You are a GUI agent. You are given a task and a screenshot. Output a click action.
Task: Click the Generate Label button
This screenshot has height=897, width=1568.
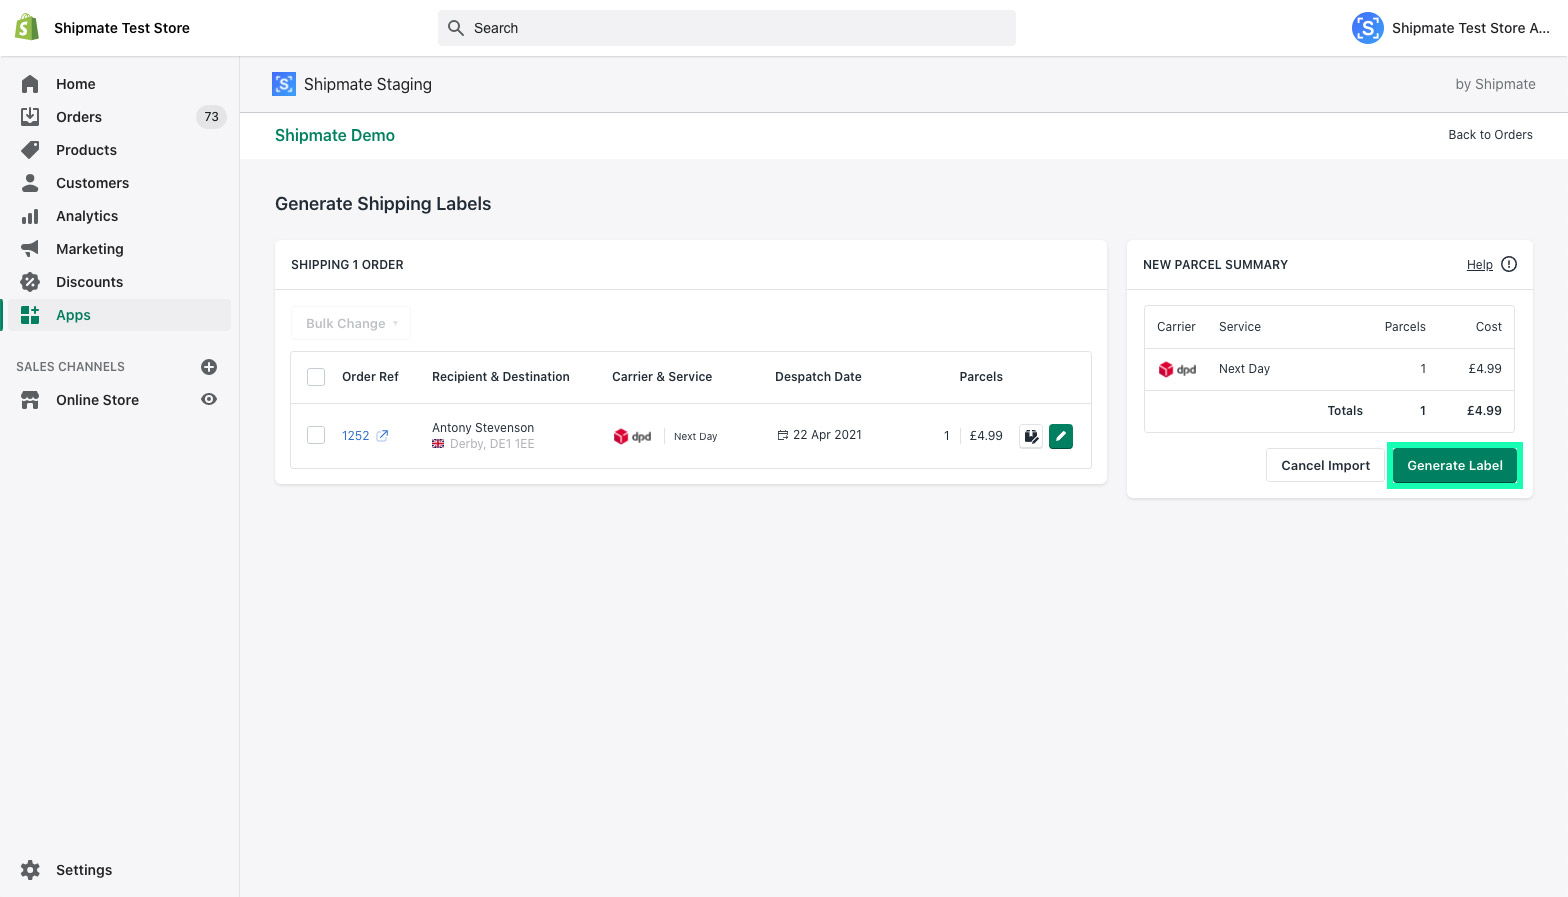[1455, 465]
